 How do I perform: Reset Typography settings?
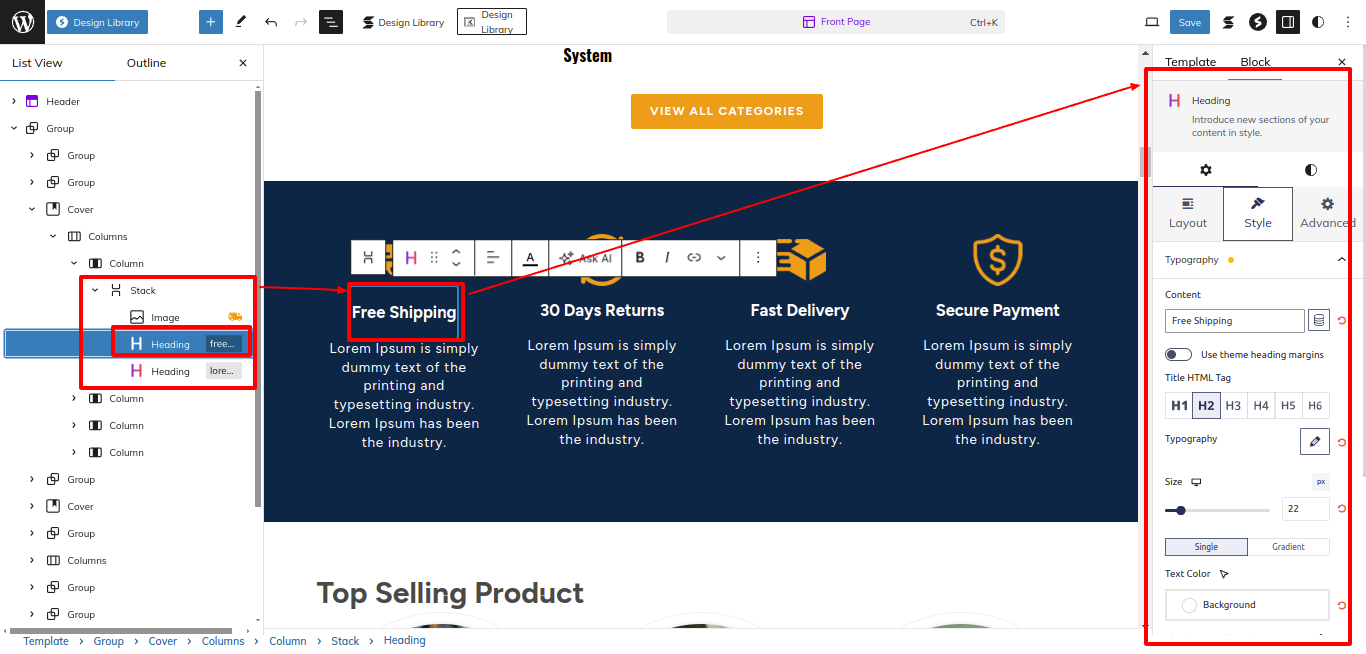pyautogui.click(x=1342, y=442)
